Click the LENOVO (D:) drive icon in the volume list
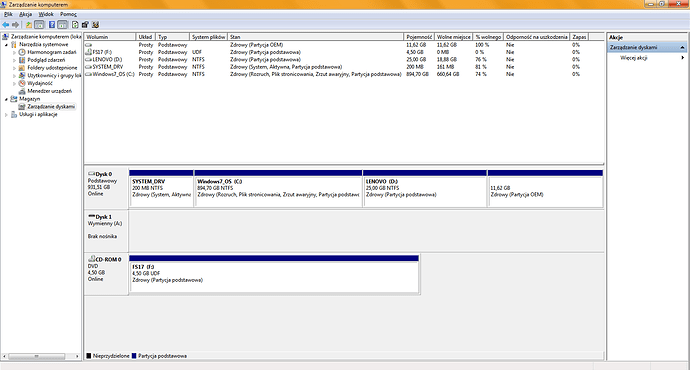The height and width of the screenshot is (370, 690). (x=89, y=59)
